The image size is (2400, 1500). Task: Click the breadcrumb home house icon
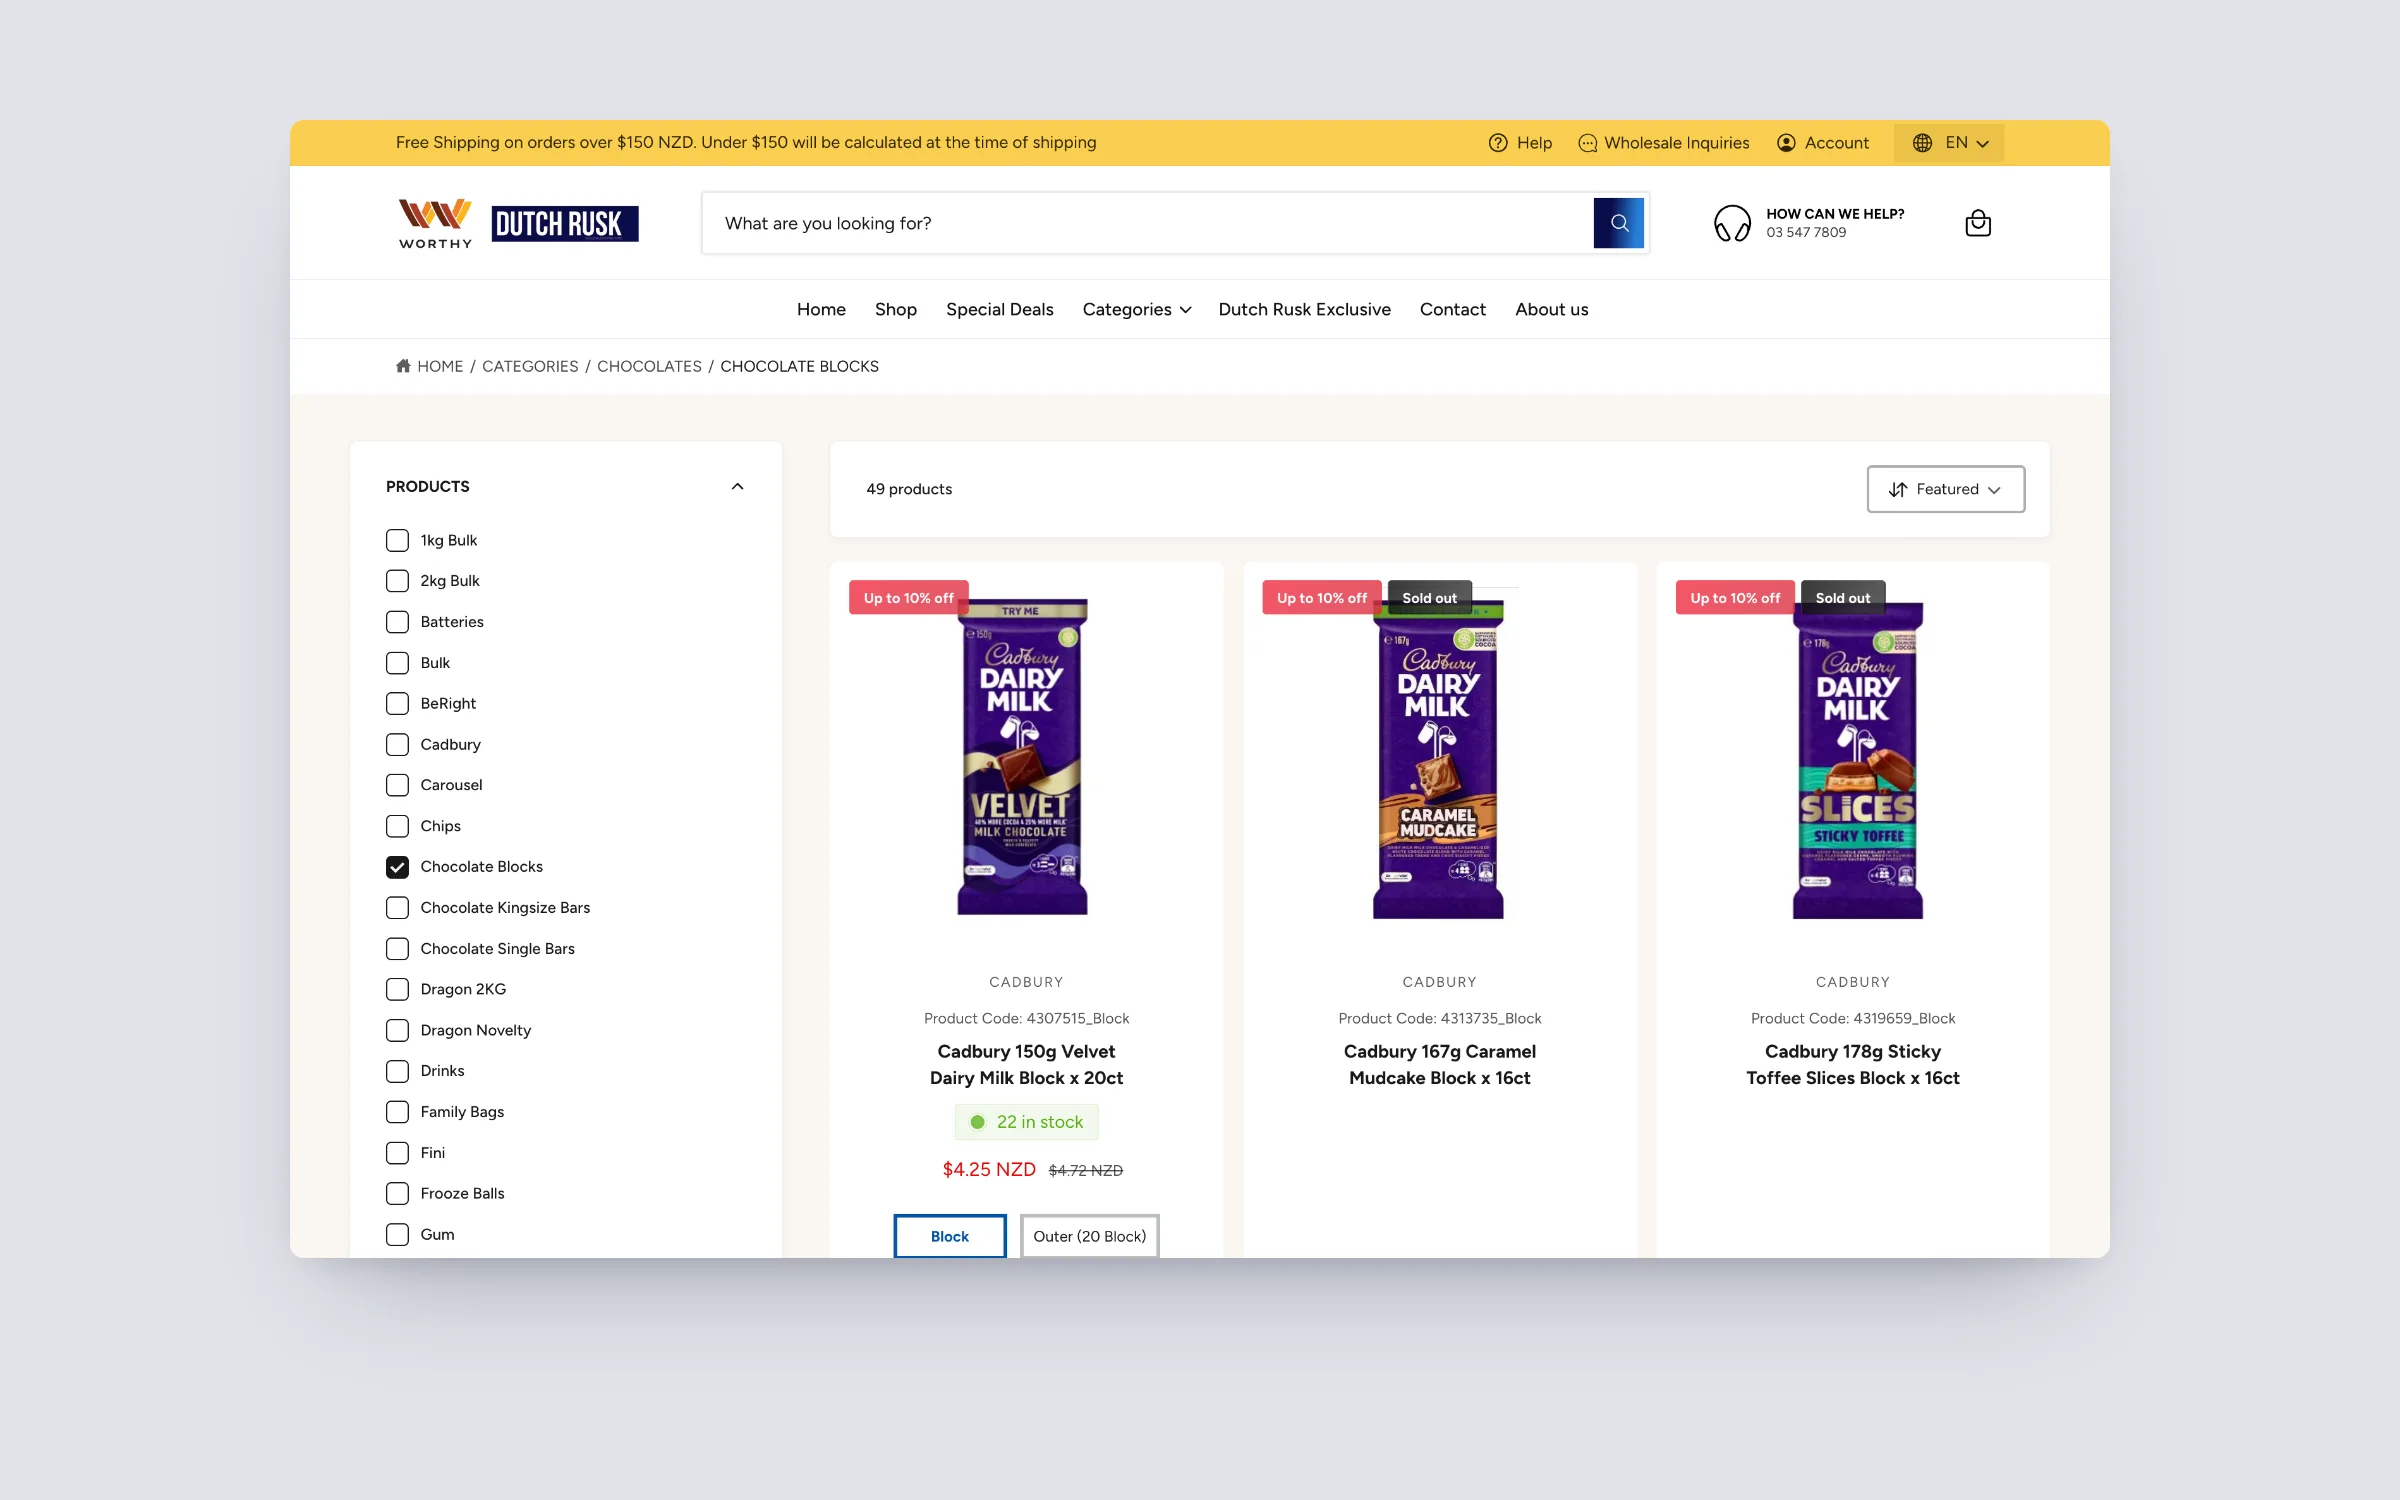(x=403, y=366)
